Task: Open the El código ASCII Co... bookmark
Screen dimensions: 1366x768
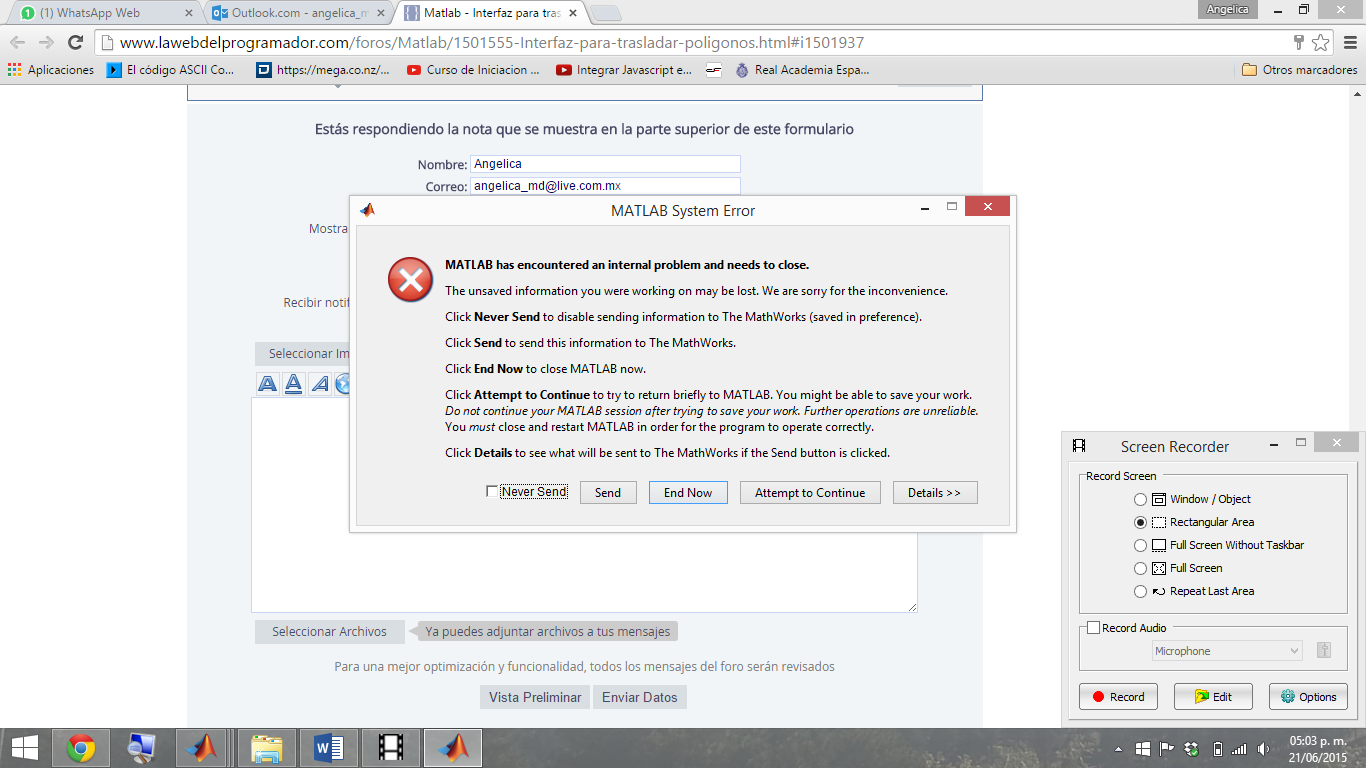Action: [171, 70]
